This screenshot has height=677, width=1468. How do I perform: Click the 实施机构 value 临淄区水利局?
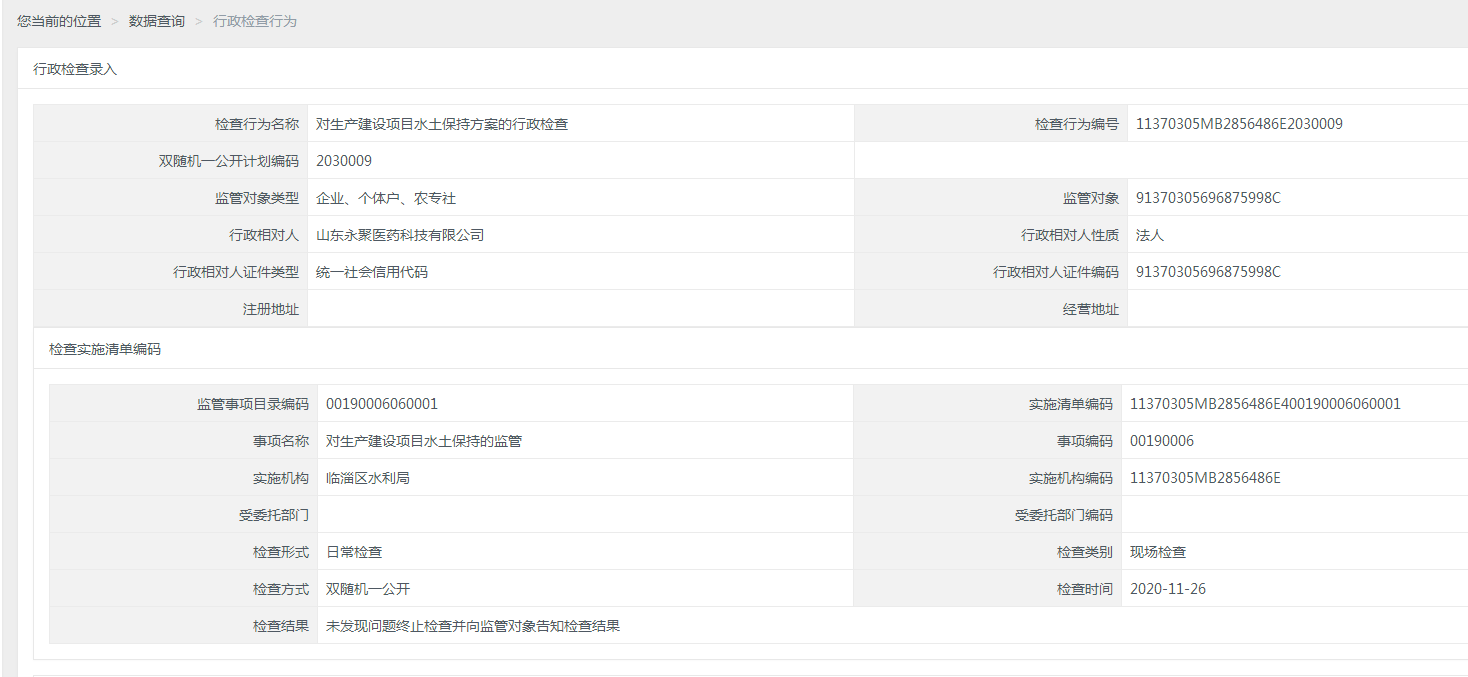368,478
